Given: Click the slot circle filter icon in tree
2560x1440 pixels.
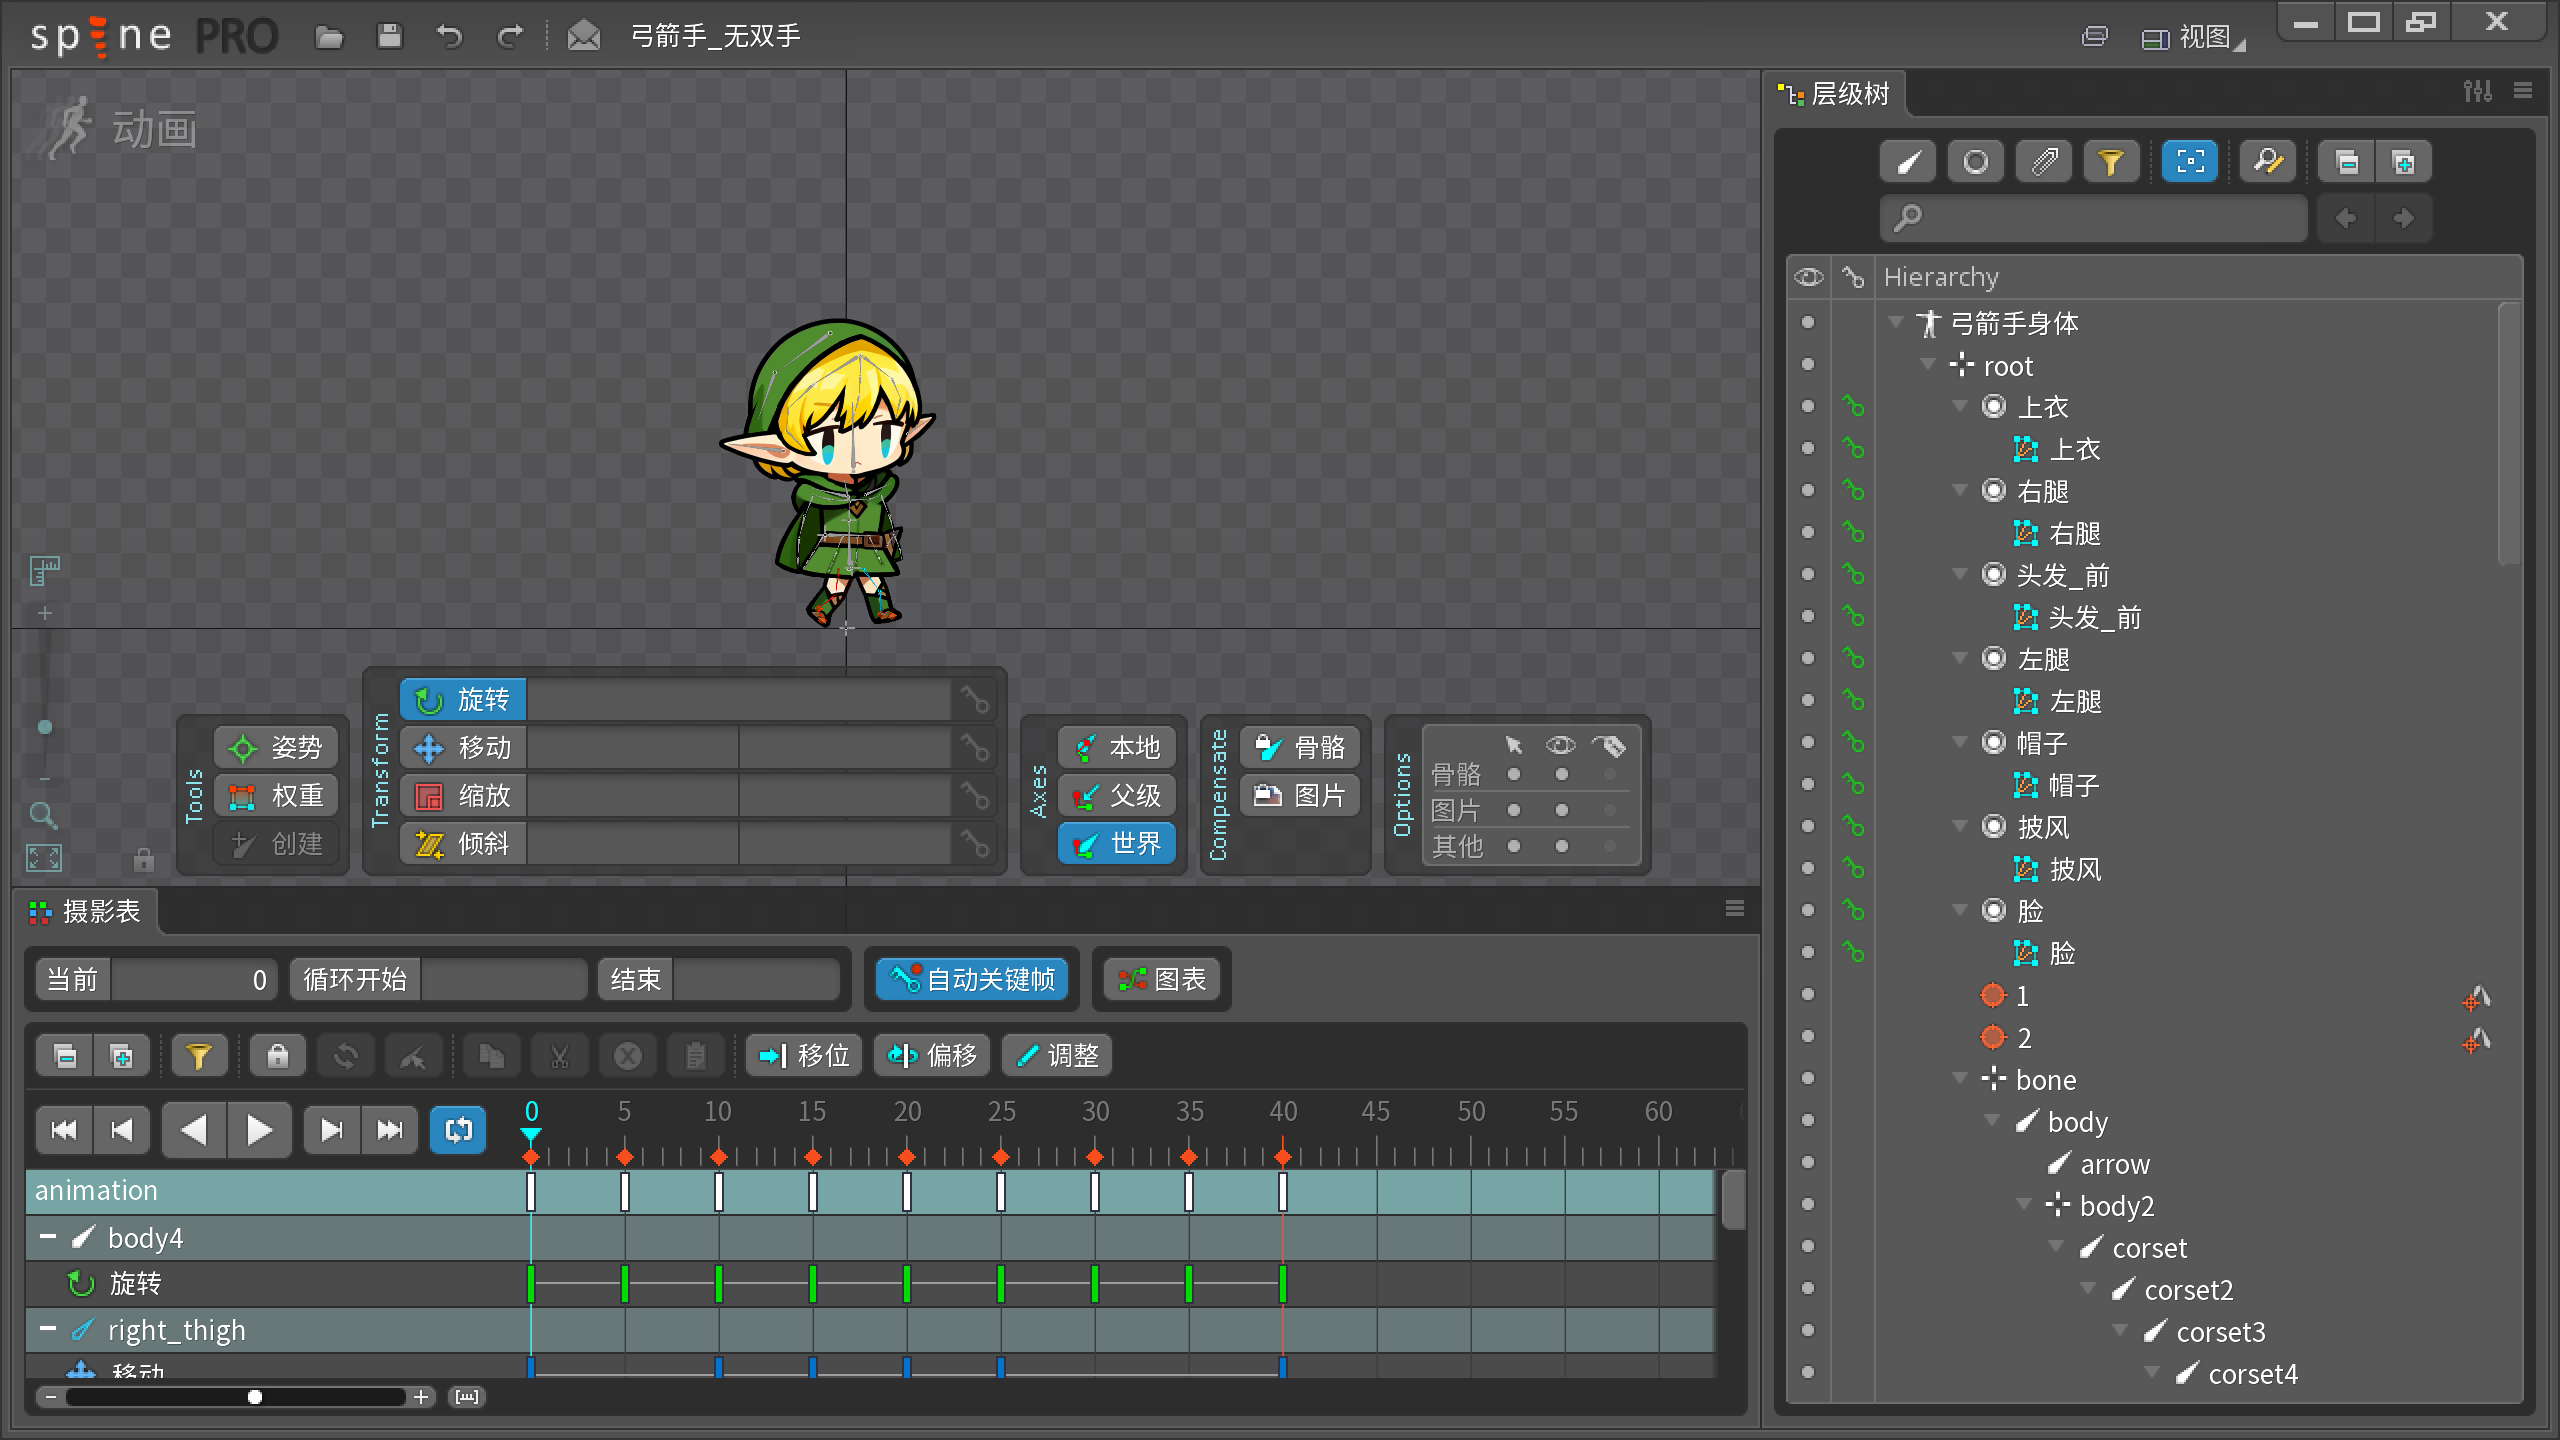Looking at the screenshot, I should (1976, 162).
